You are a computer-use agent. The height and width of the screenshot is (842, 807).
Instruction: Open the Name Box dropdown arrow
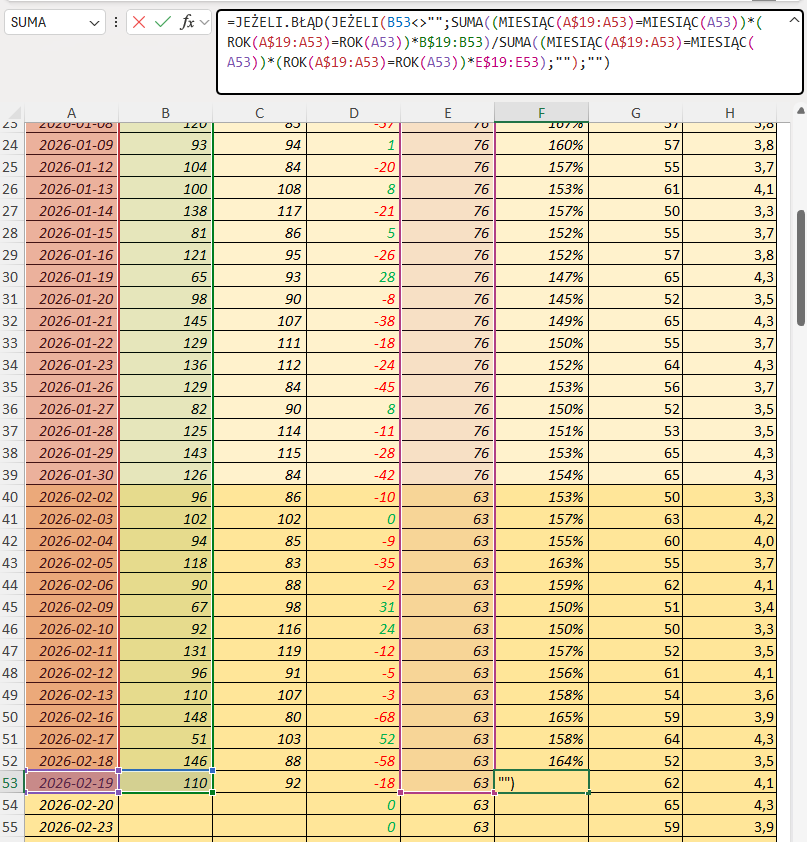(x=94, y=23)
